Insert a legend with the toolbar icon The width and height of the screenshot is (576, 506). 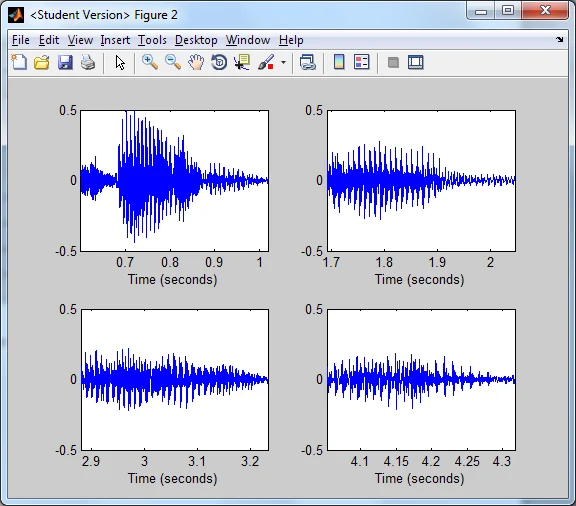[x=362, y=62]
